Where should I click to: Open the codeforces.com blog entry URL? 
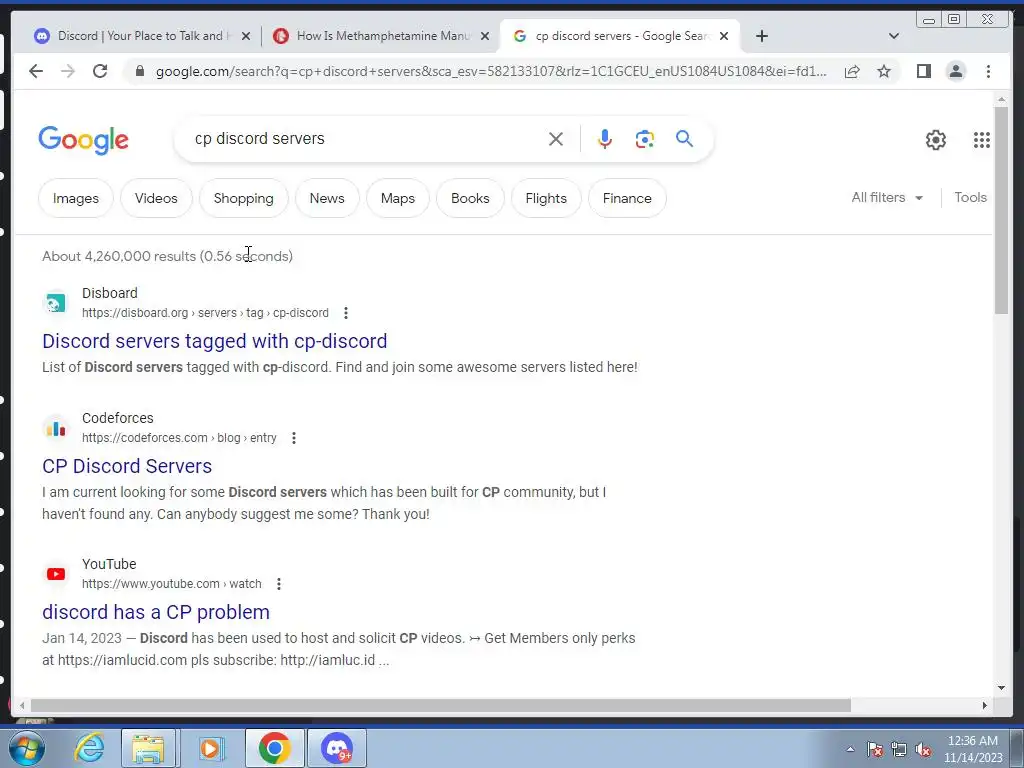[x=179, y=438]
